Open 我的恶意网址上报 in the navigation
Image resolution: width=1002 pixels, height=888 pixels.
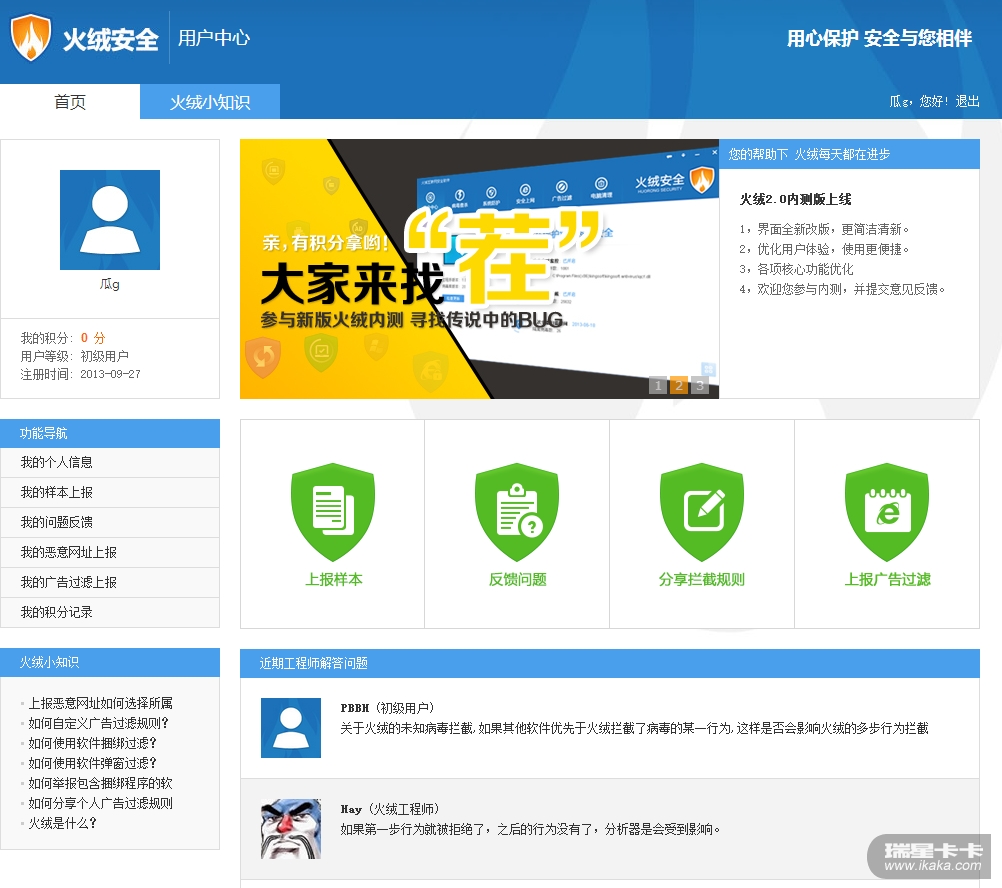[x=110, y=553]
